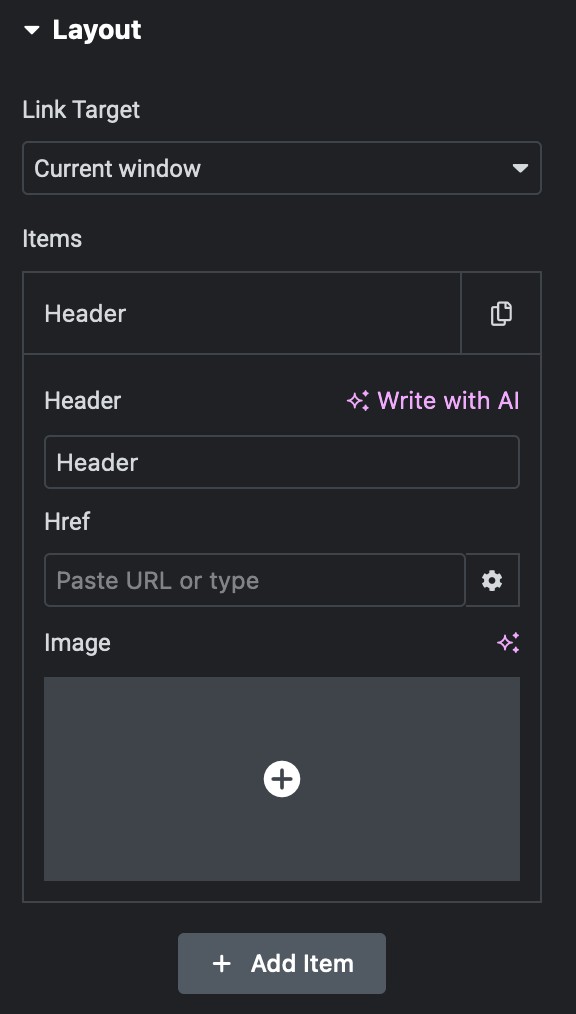
Task: Click the Paste URL or type field
Action: tap(255, 580)
